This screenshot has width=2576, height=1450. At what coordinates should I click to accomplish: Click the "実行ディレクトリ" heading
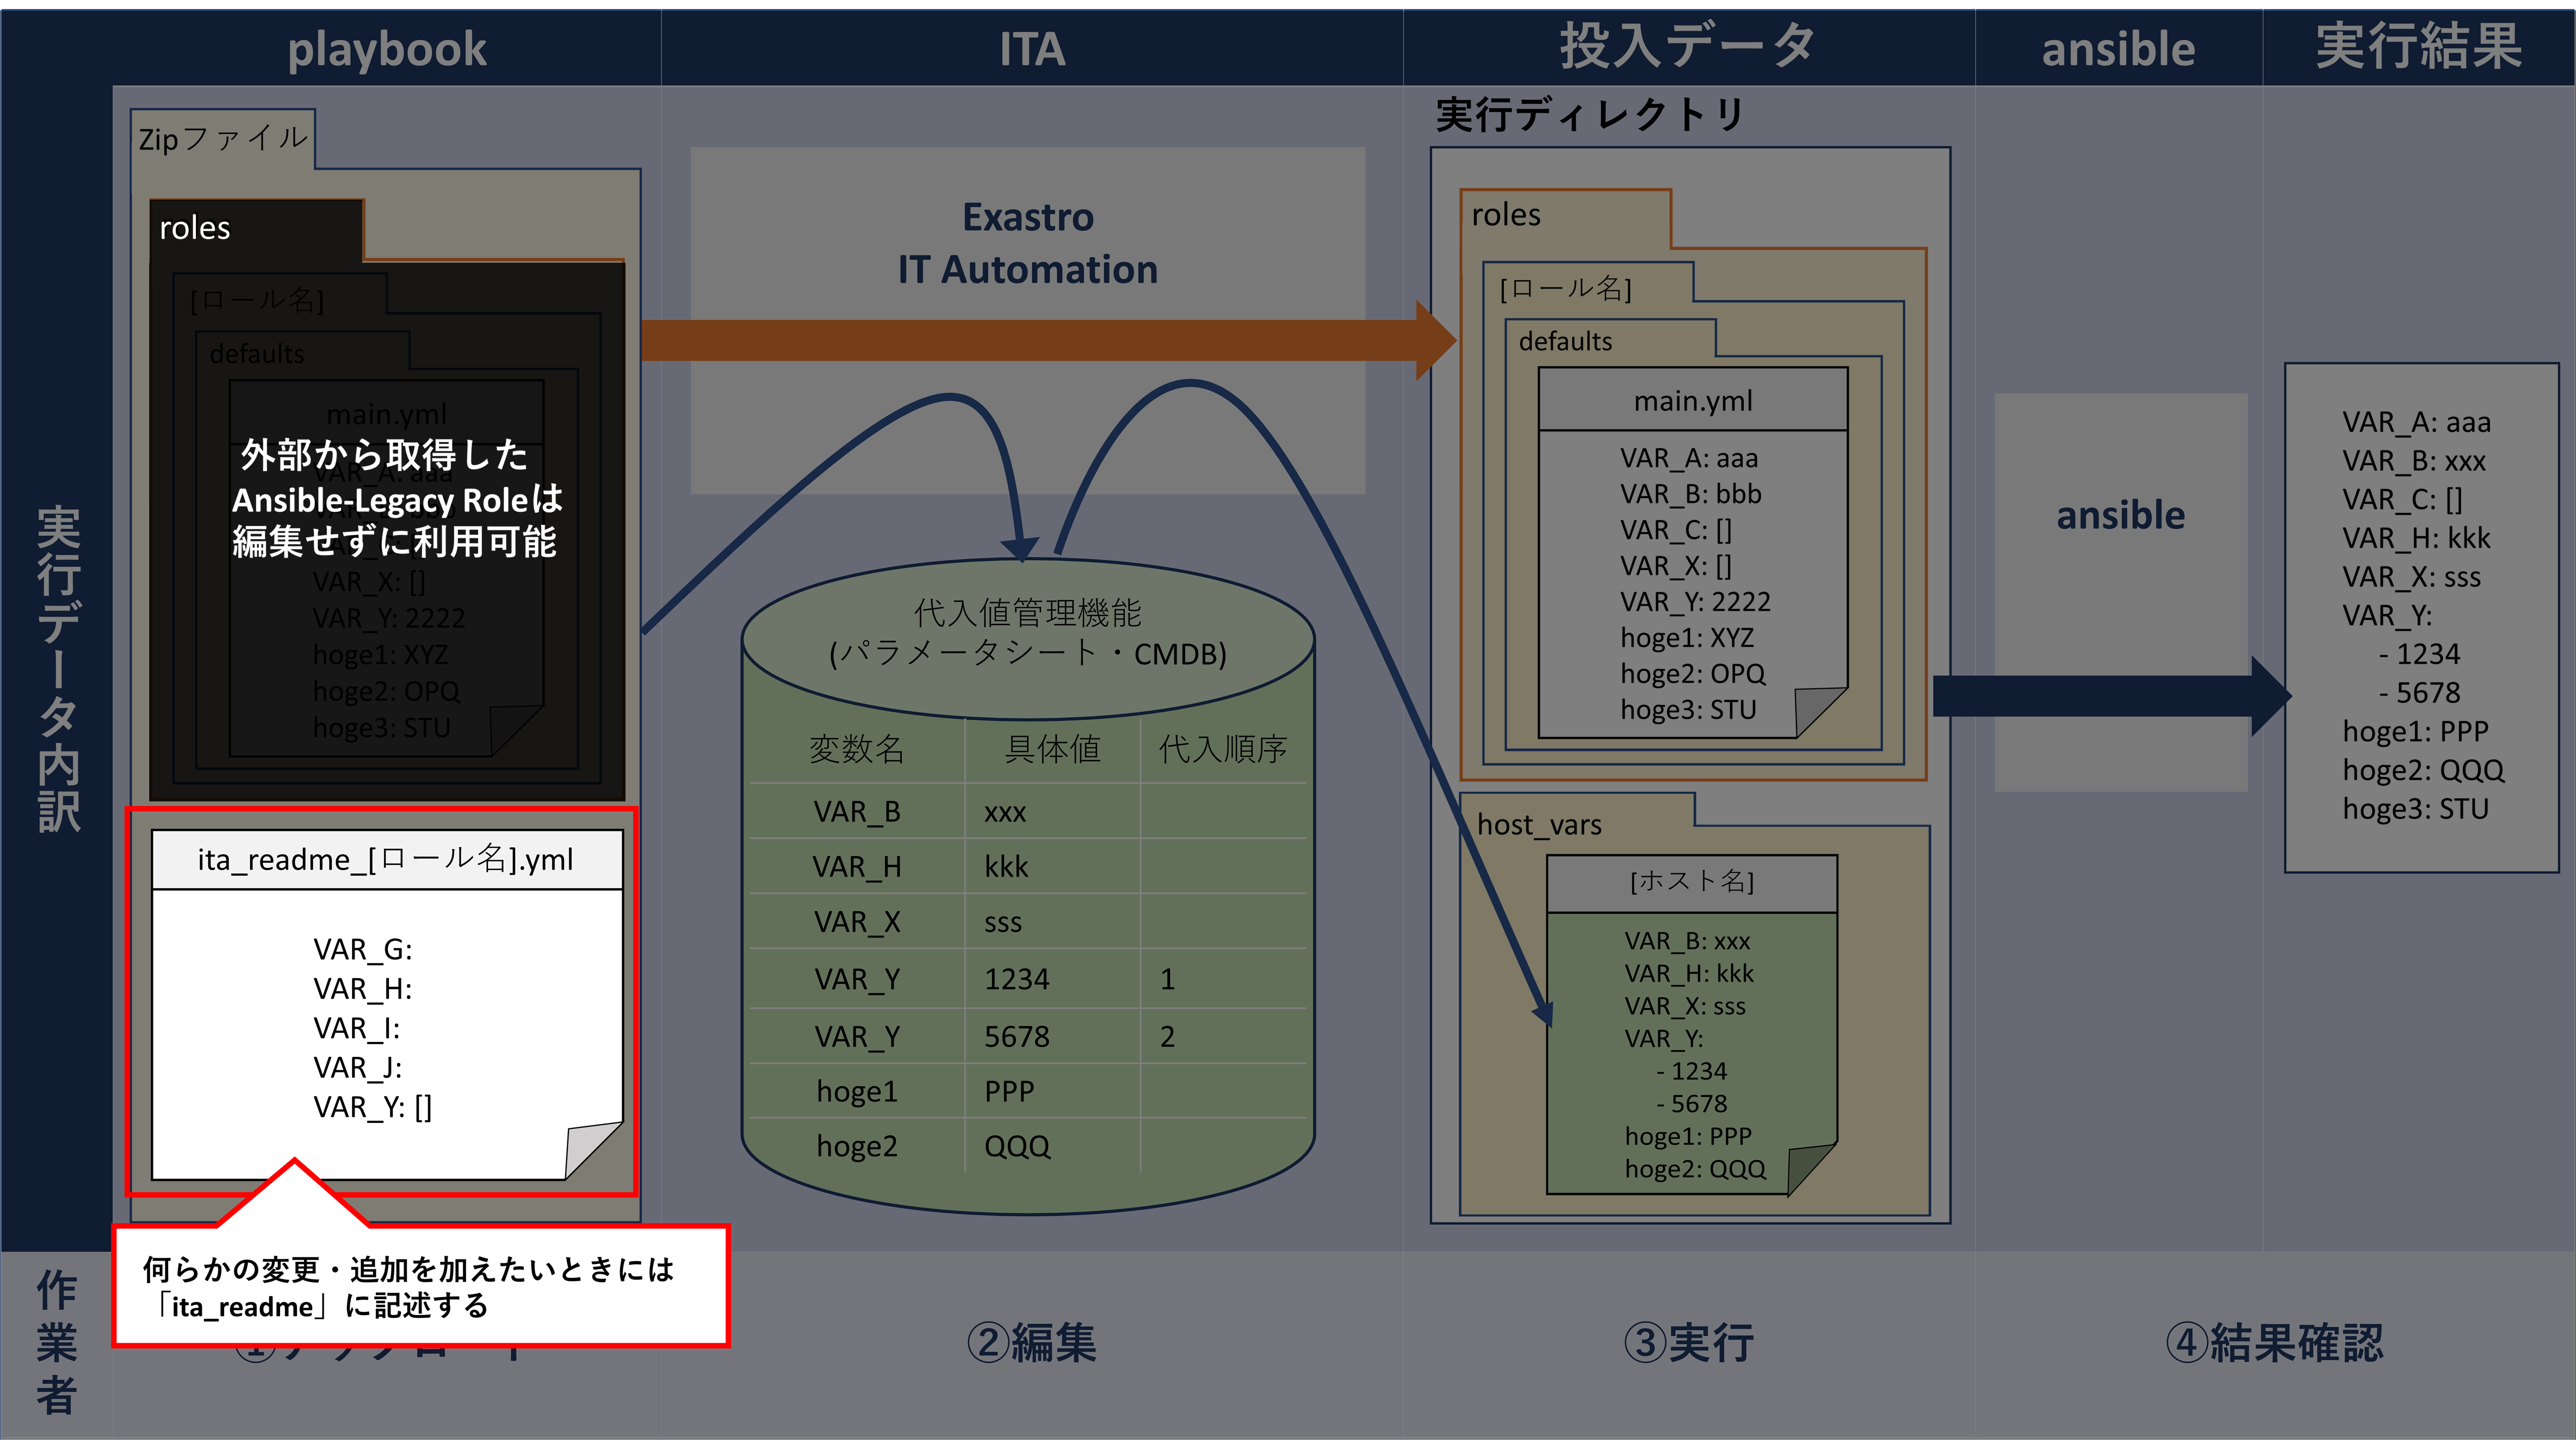point(1590,115)
